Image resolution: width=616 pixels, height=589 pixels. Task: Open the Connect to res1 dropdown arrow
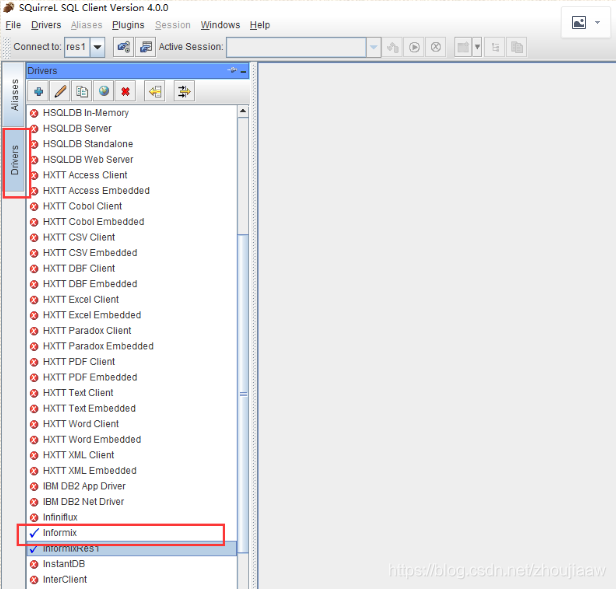click(97, 47)
